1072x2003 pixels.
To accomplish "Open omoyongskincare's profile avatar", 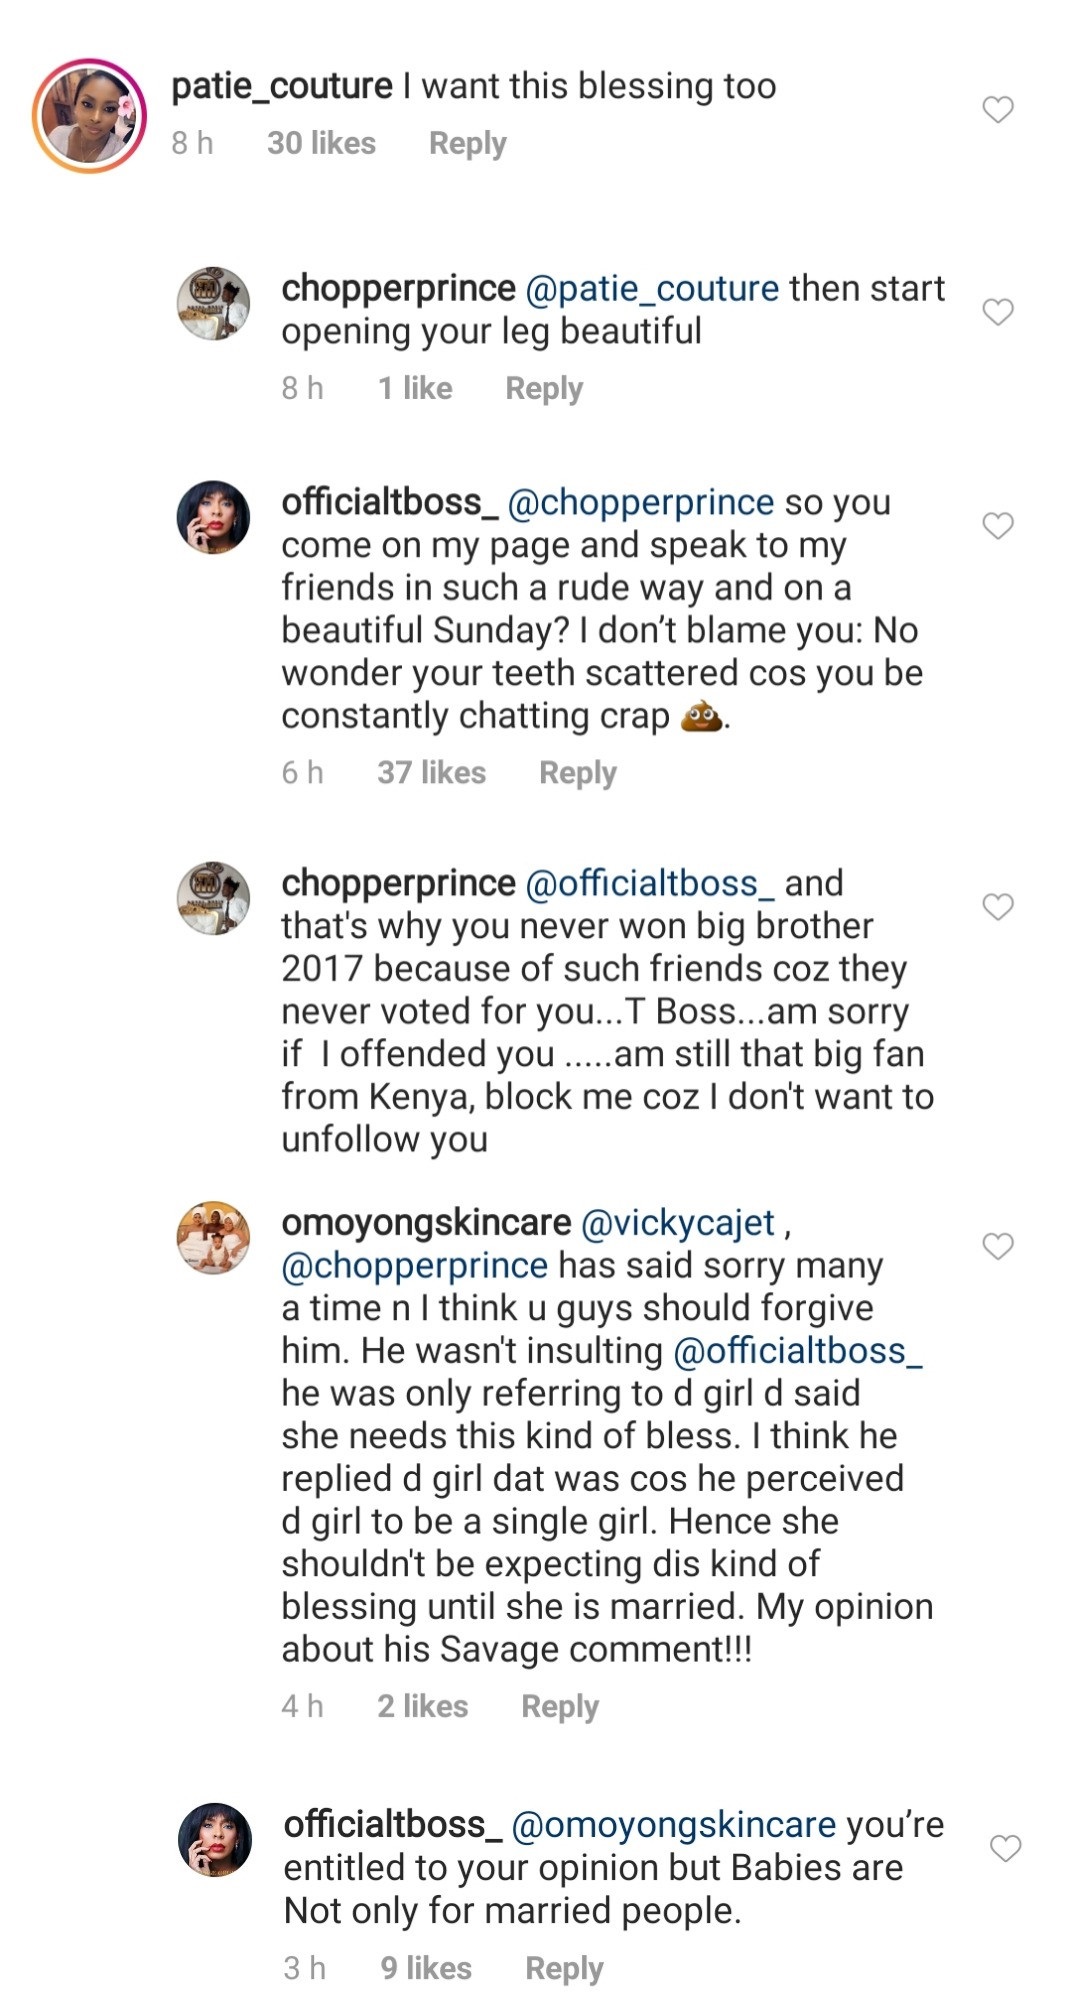I will click(213, 1237).
